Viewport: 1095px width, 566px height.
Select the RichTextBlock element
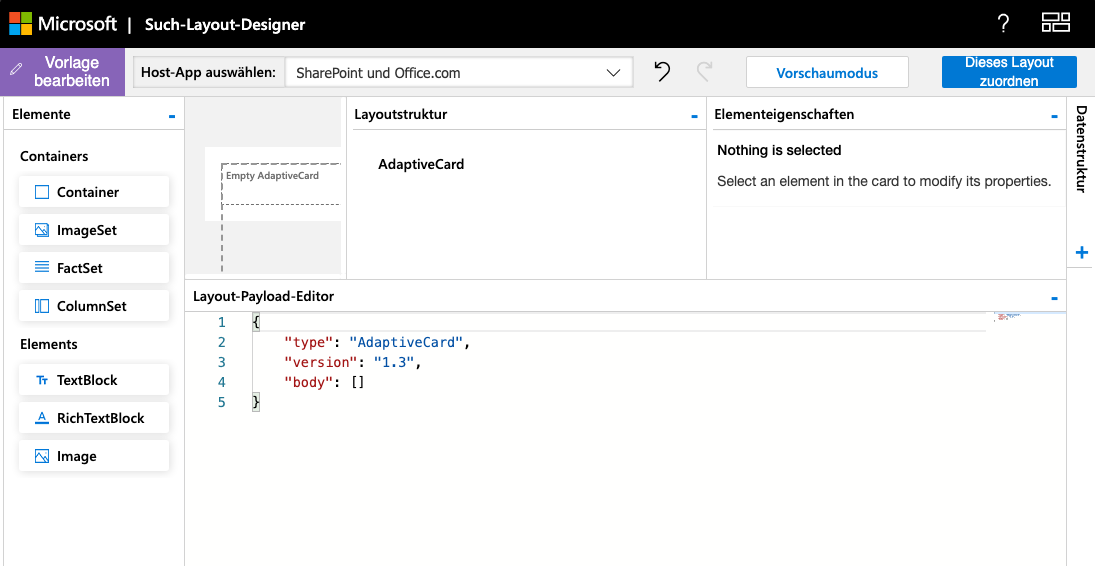coord(94,418)
